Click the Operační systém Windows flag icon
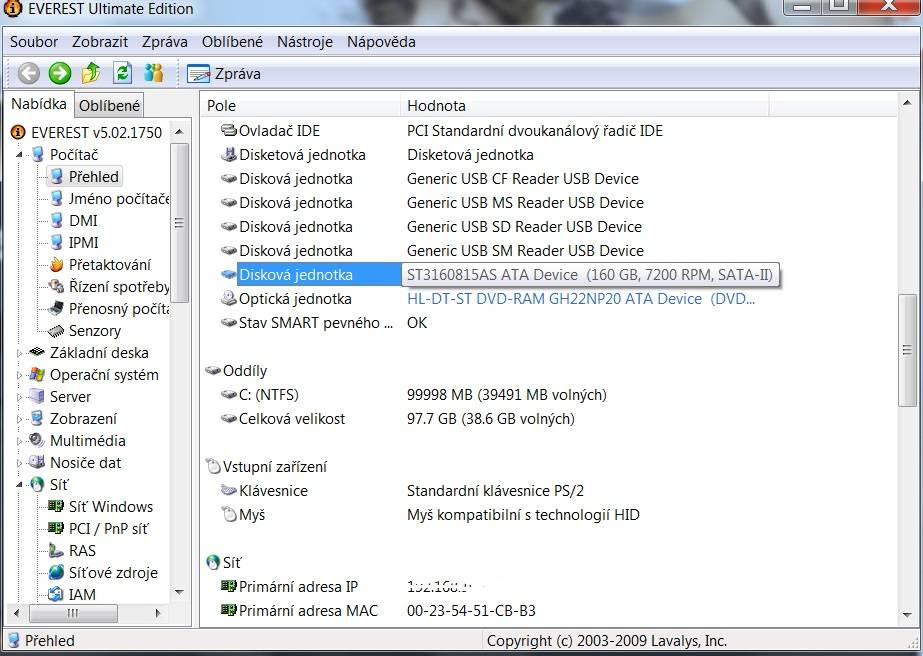The width and height of the screenshot is (923, 656). click(37, 375)
